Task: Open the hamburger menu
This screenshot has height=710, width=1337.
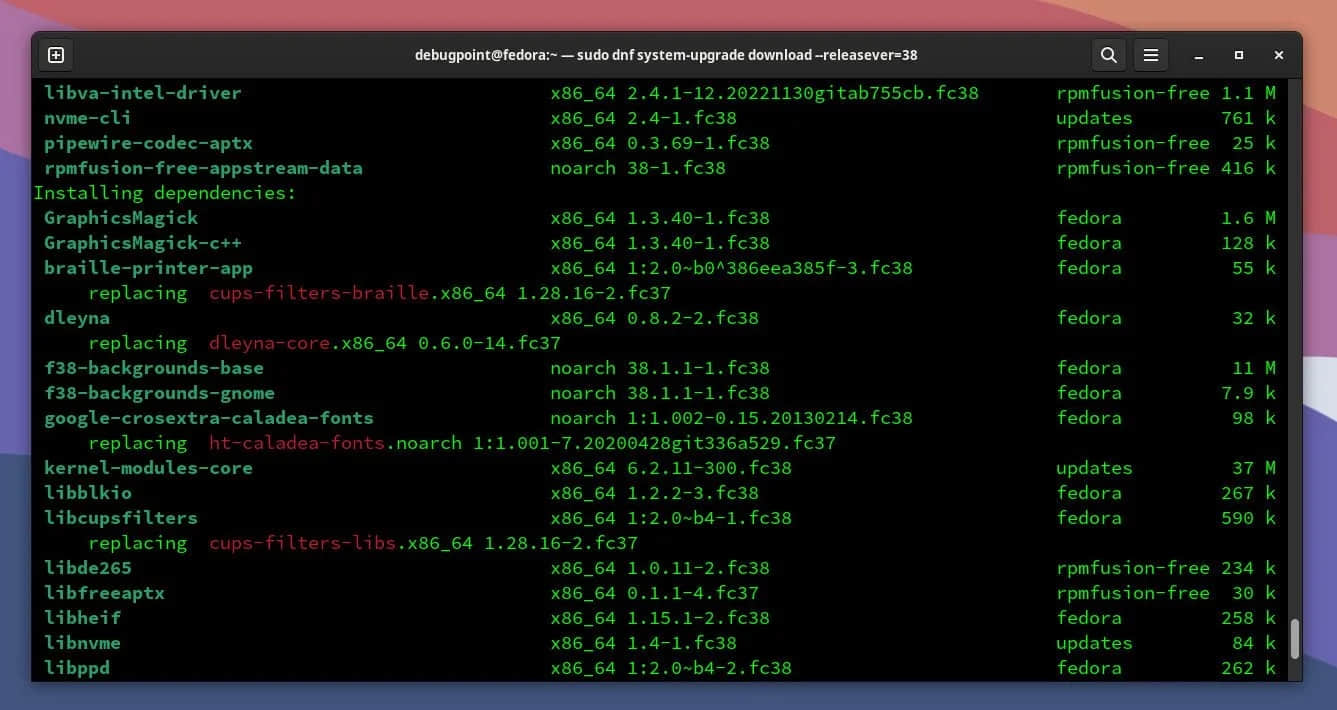Action: click(x=1151, y=55)
